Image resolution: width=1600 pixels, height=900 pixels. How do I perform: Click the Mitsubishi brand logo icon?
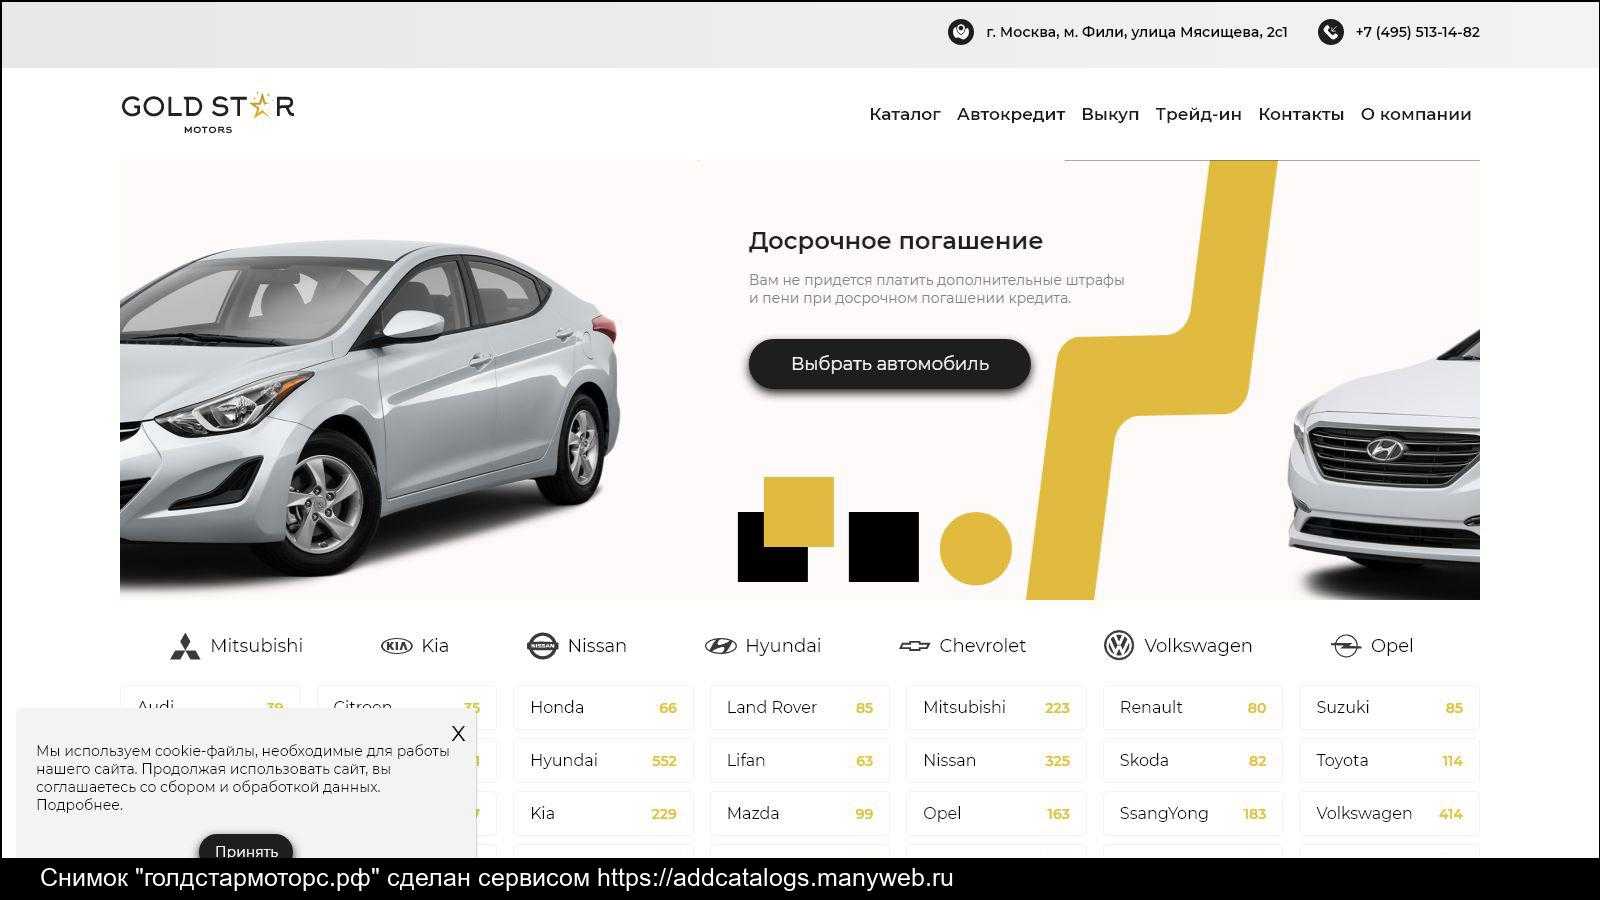pyautogui.click(x=184, y=647)
